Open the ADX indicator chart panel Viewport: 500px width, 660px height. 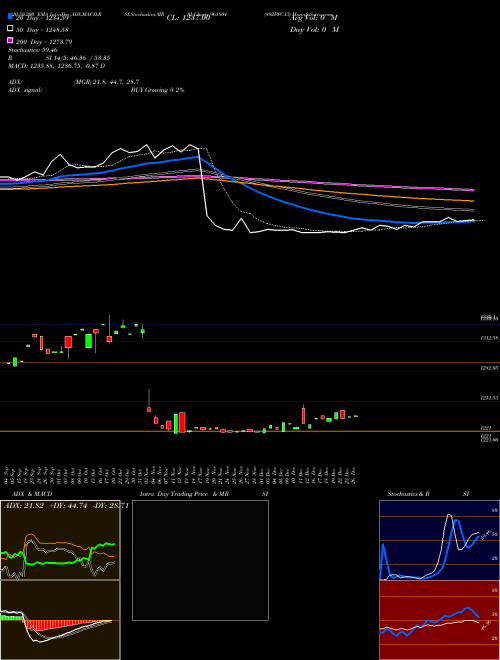(x=60, y=540)
